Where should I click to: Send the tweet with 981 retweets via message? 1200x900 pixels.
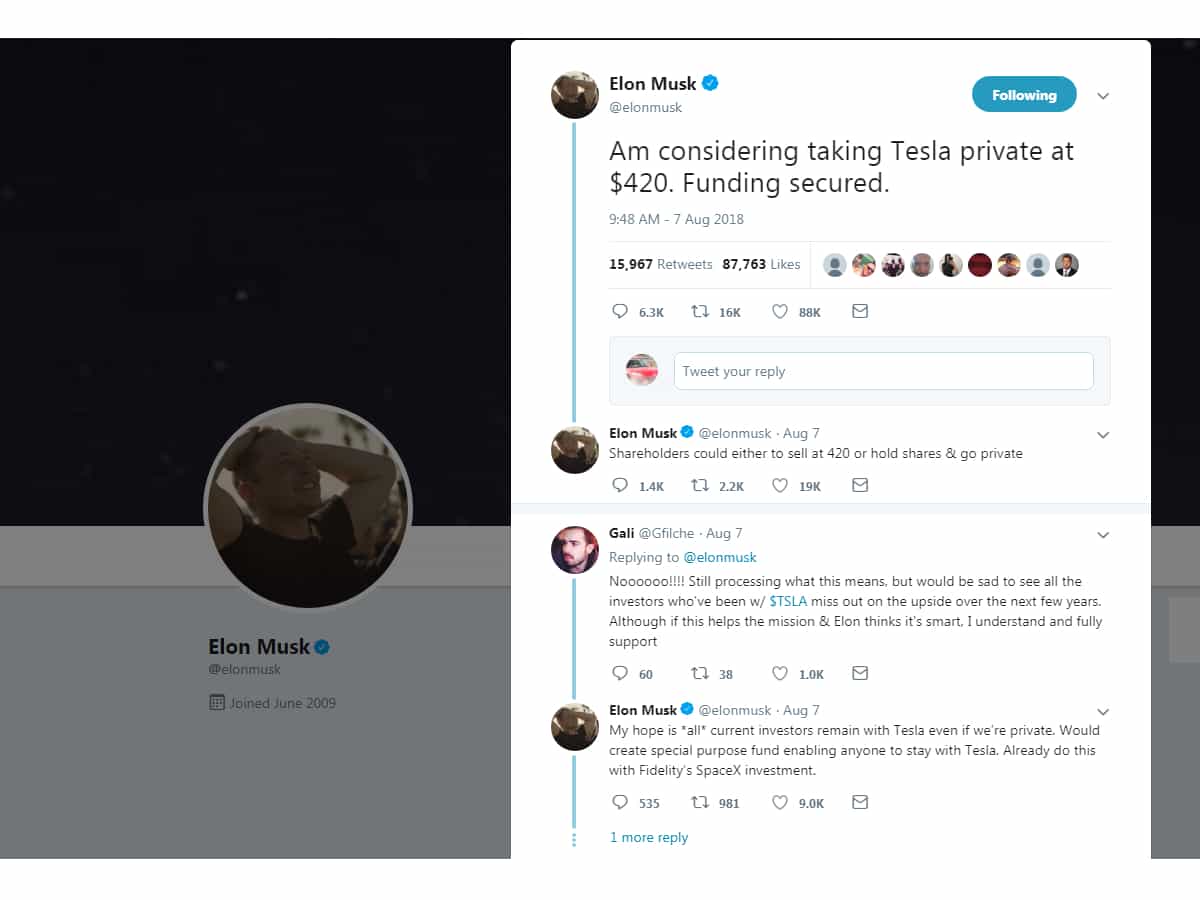(860, 803)
